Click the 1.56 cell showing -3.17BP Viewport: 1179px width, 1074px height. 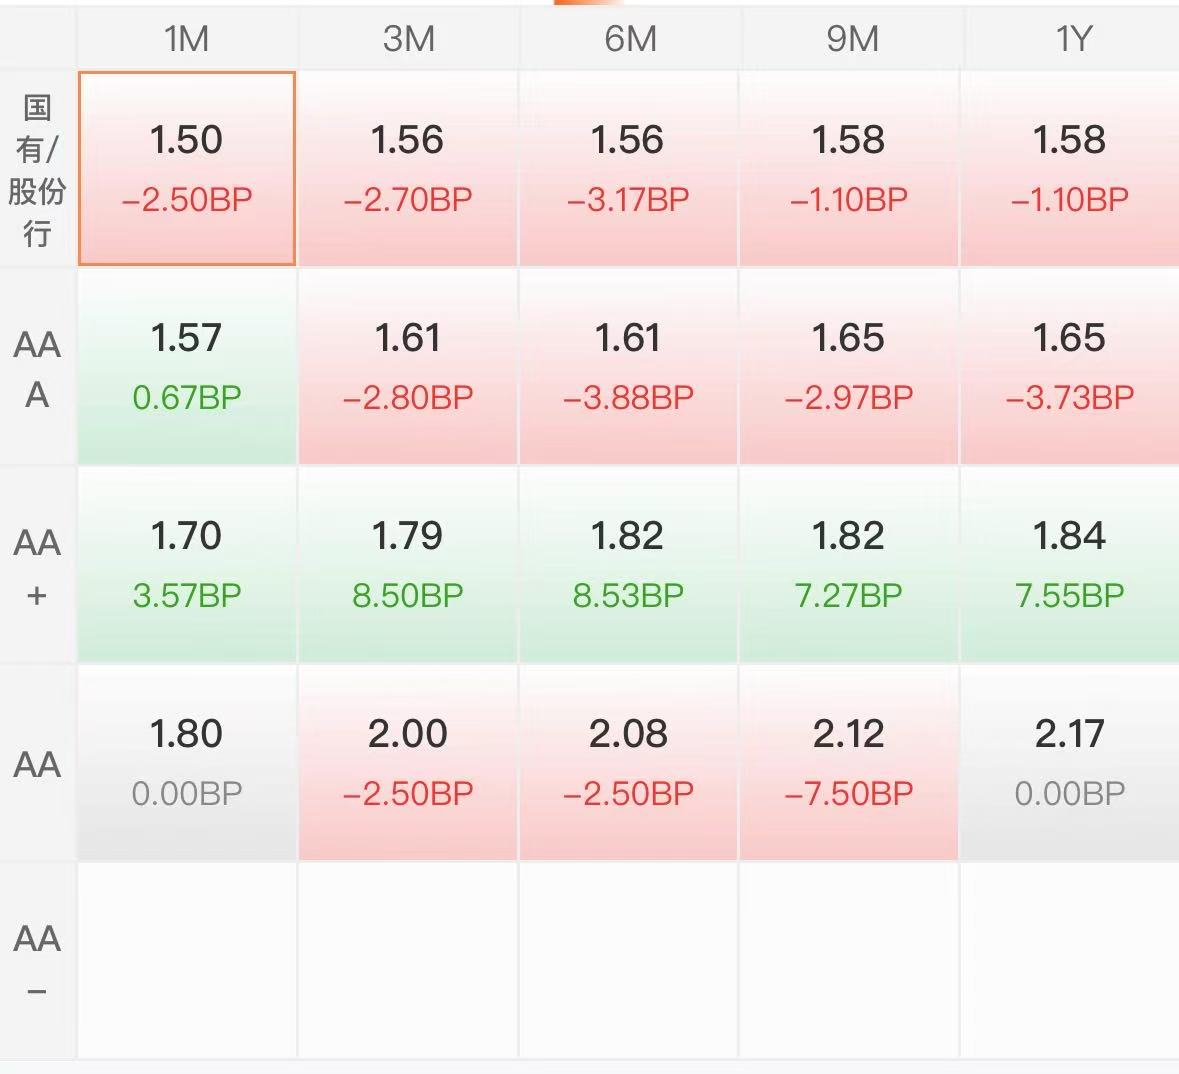click(x=629, y=169)
